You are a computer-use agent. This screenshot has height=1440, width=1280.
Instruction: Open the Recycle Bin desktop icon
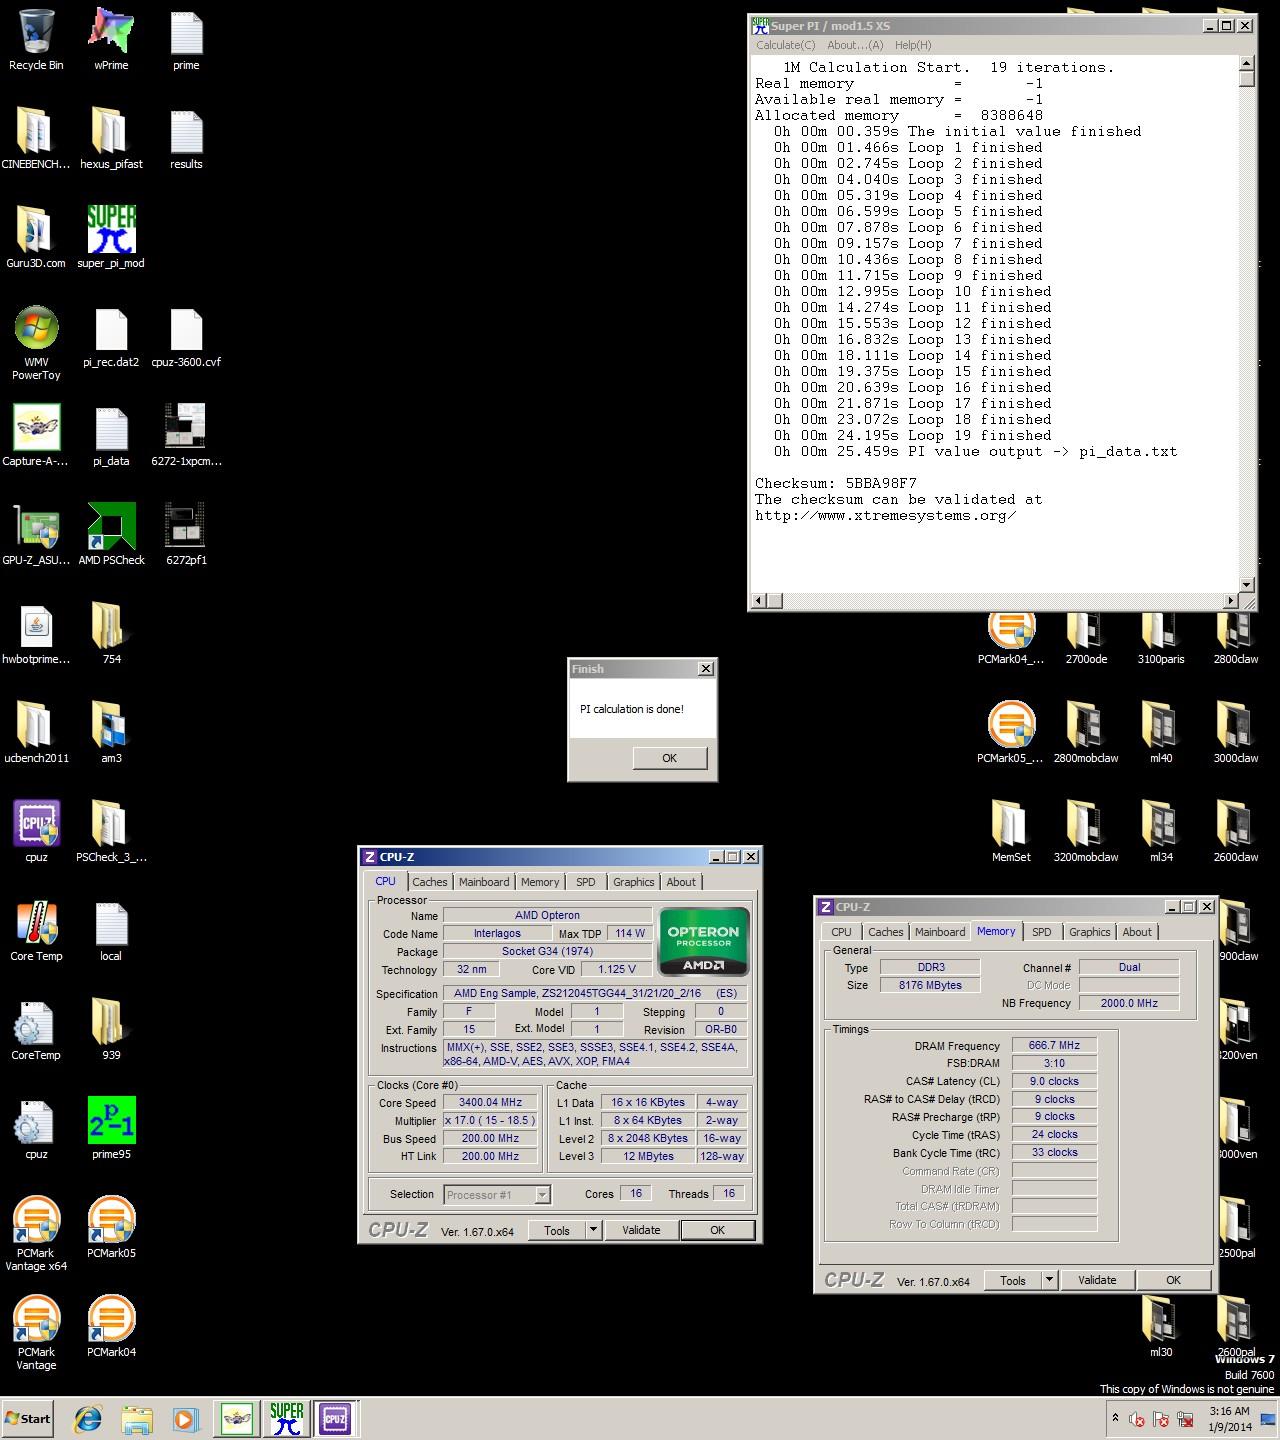click(x=36, y=40)
